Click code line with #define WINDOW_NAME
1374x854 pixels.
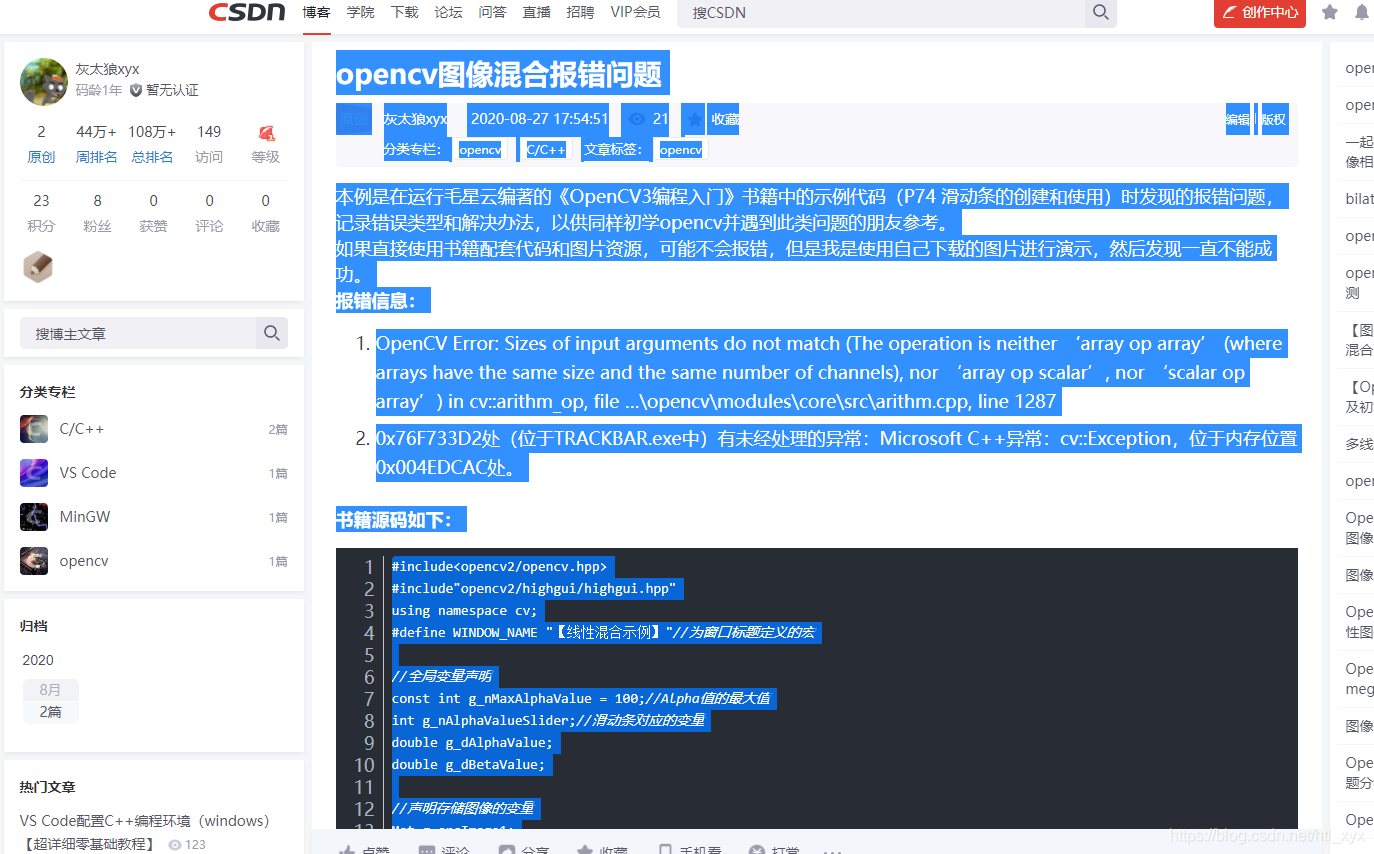[603, 632]
